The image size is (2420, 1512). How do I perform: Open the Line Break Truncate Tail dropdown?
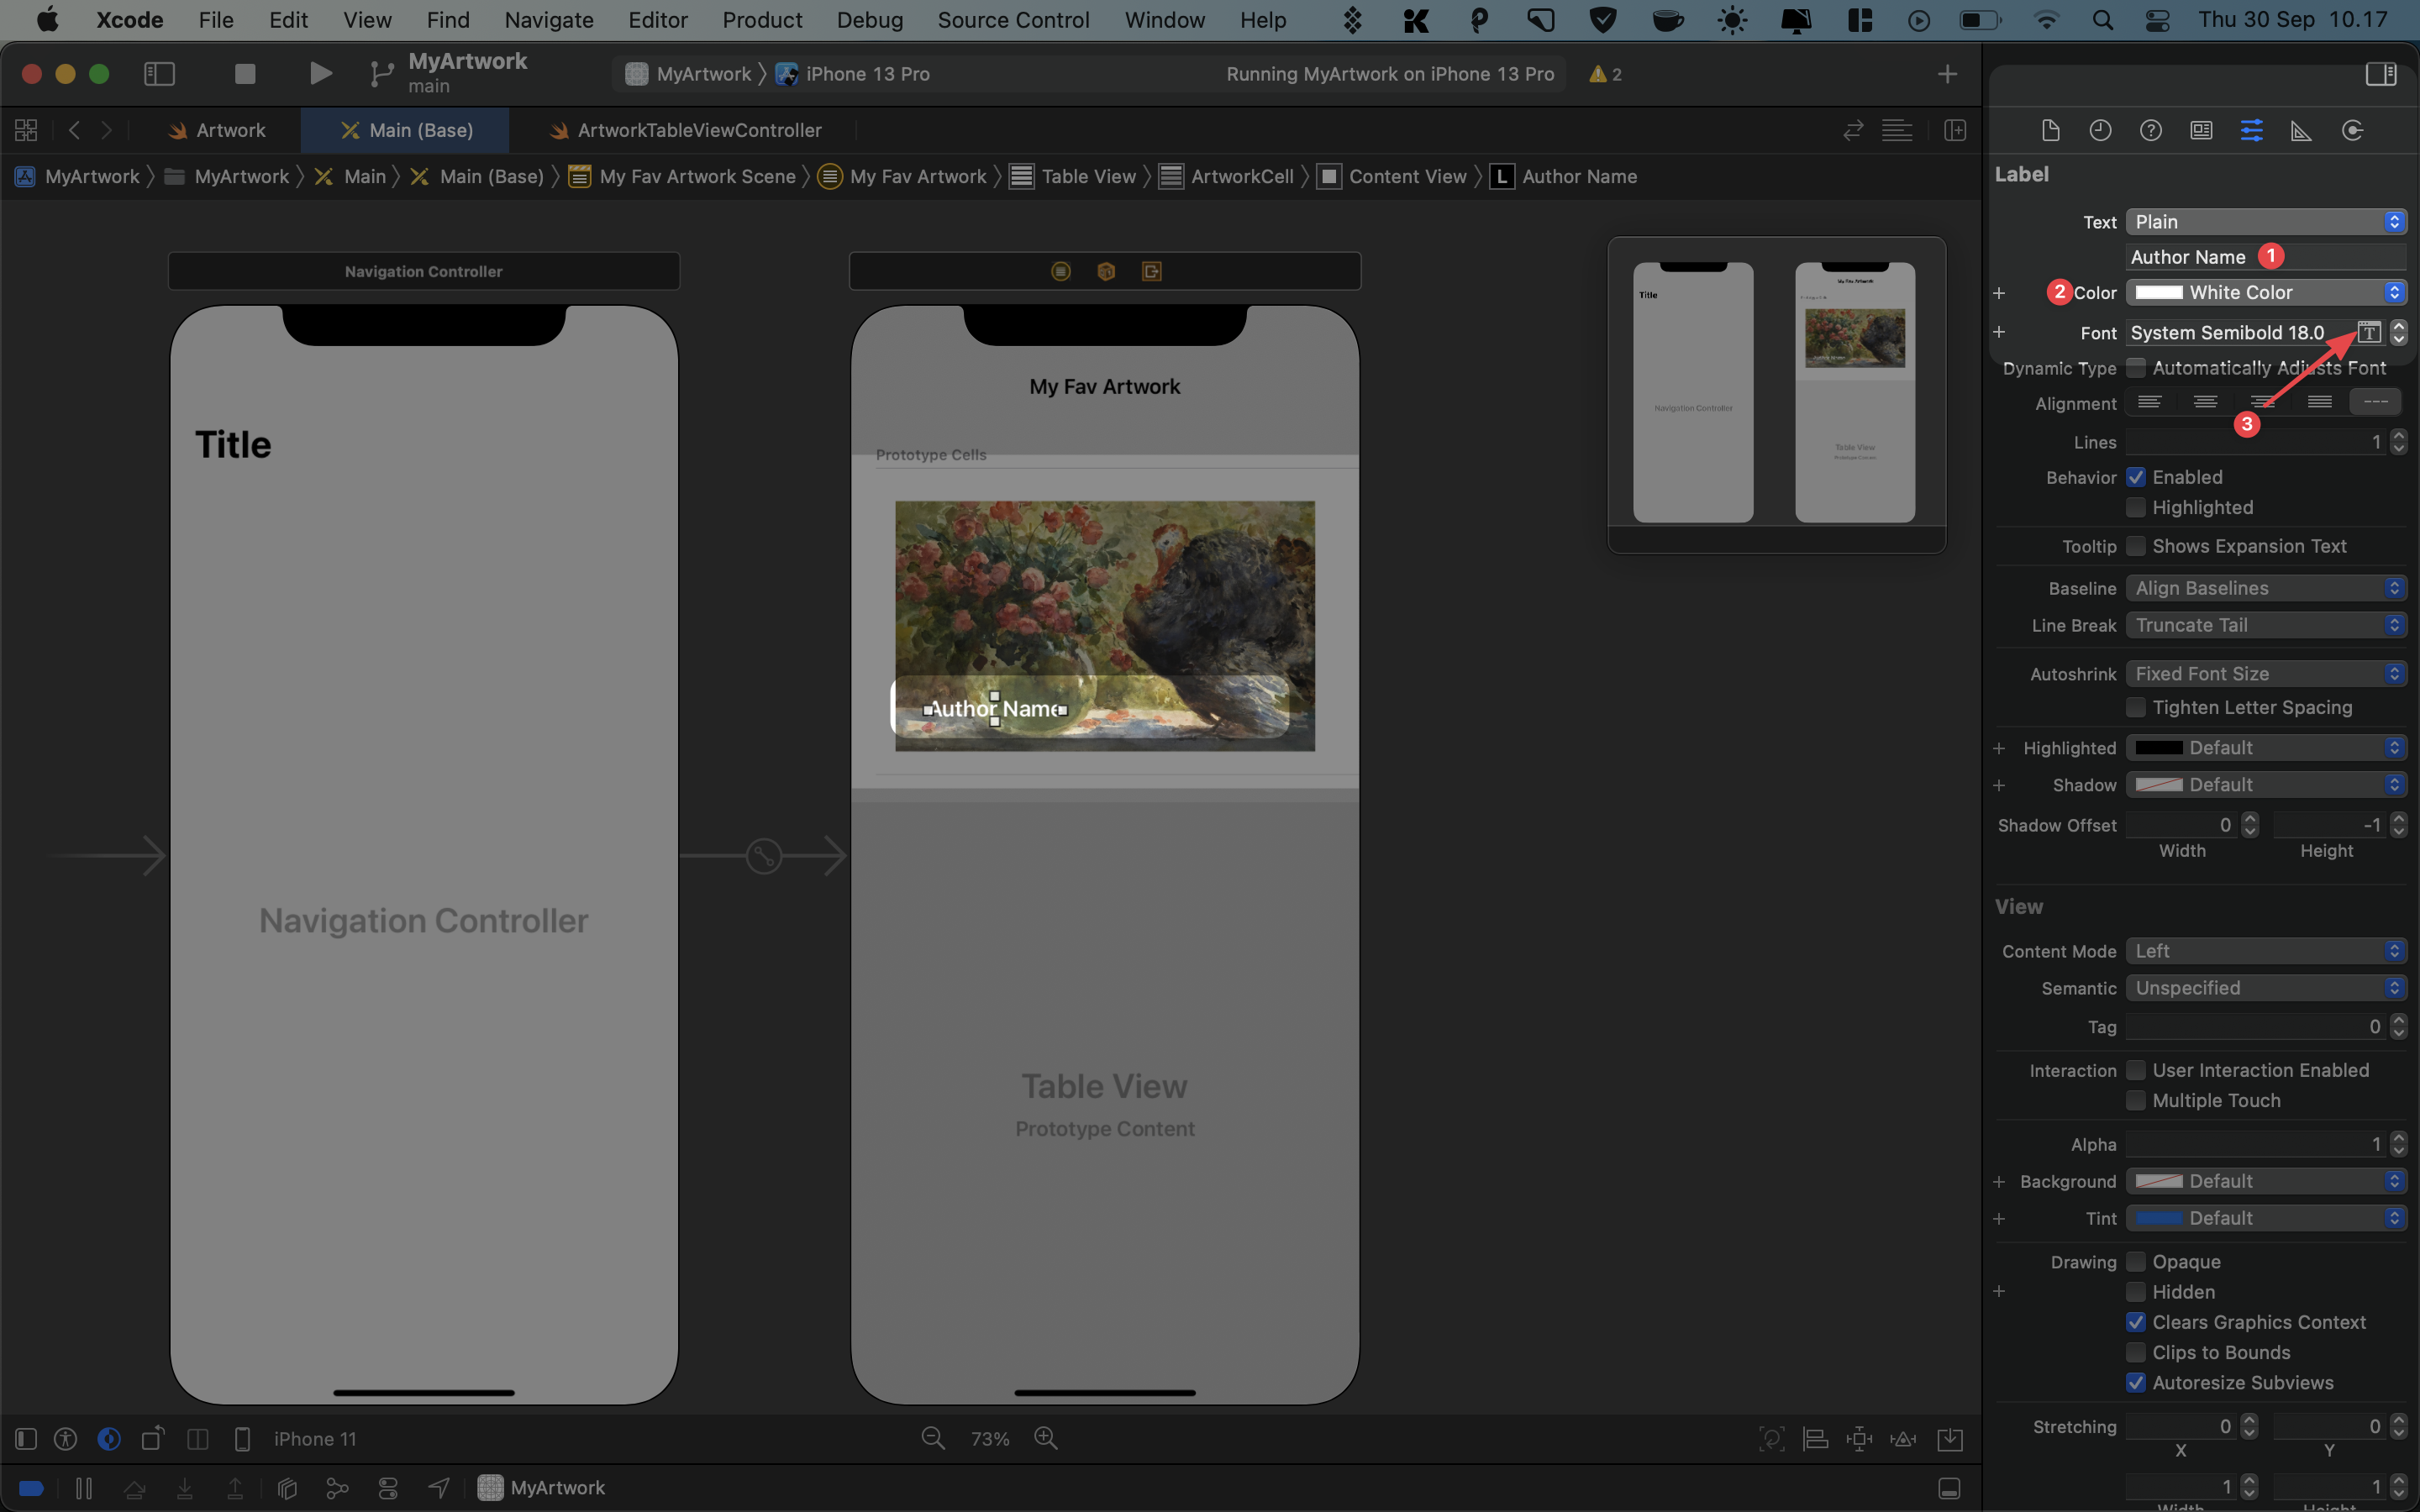click(x=2265, y=625)
